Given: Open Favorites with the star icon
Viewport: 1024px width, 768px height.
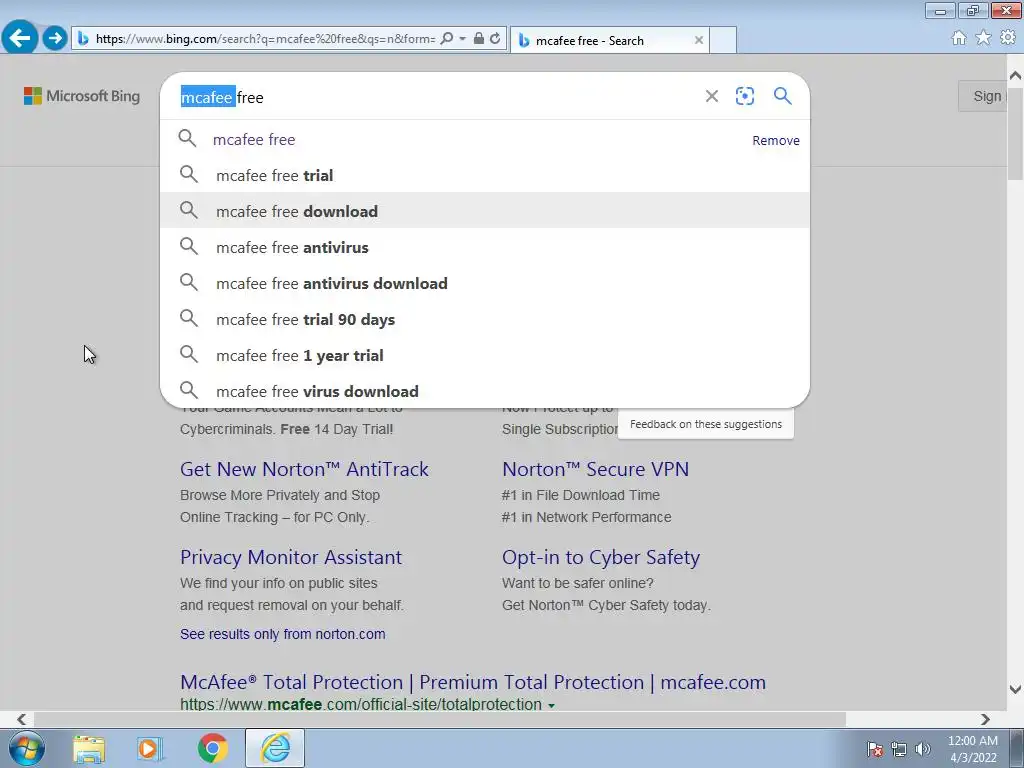Looking at the screenshot, I should pyautogui.click(x=983, y=38).
